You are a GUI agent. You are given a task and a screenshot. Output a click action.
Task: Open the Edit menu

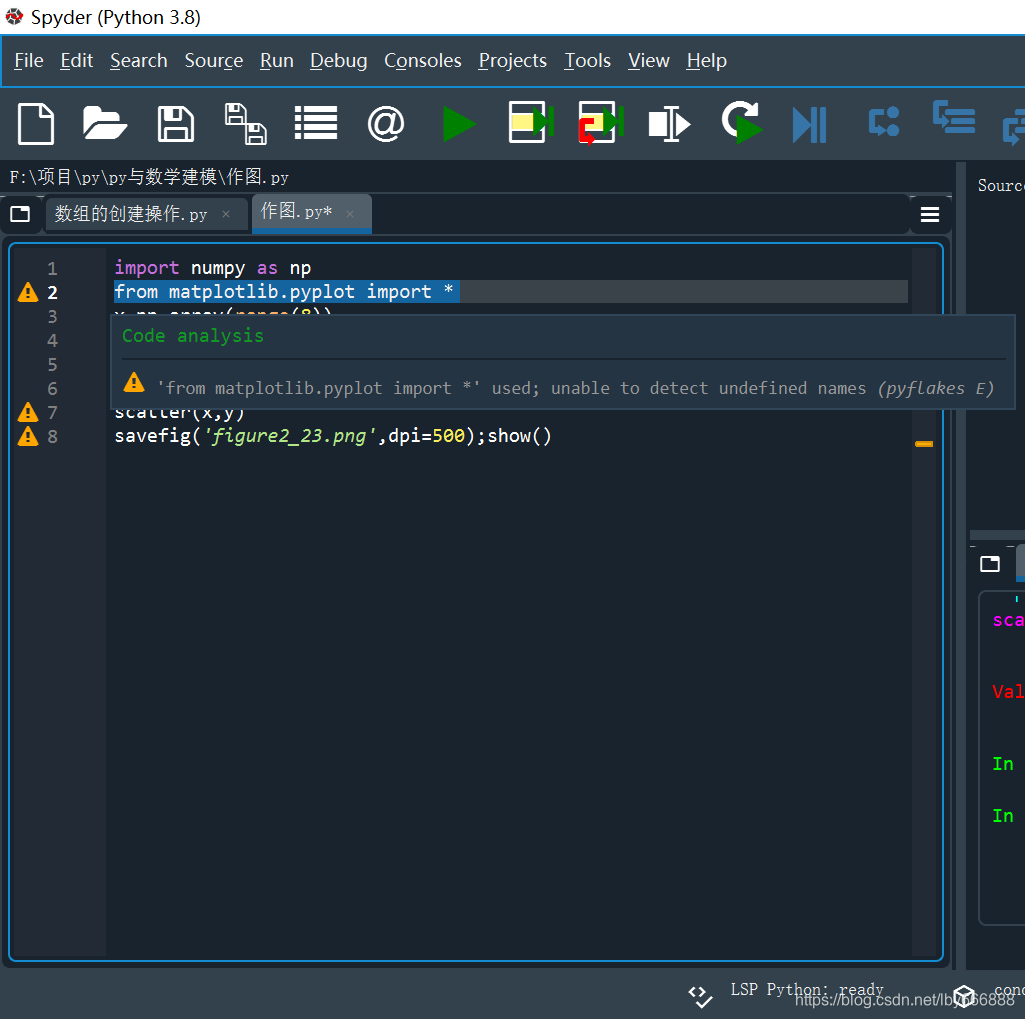pos(76,61)
